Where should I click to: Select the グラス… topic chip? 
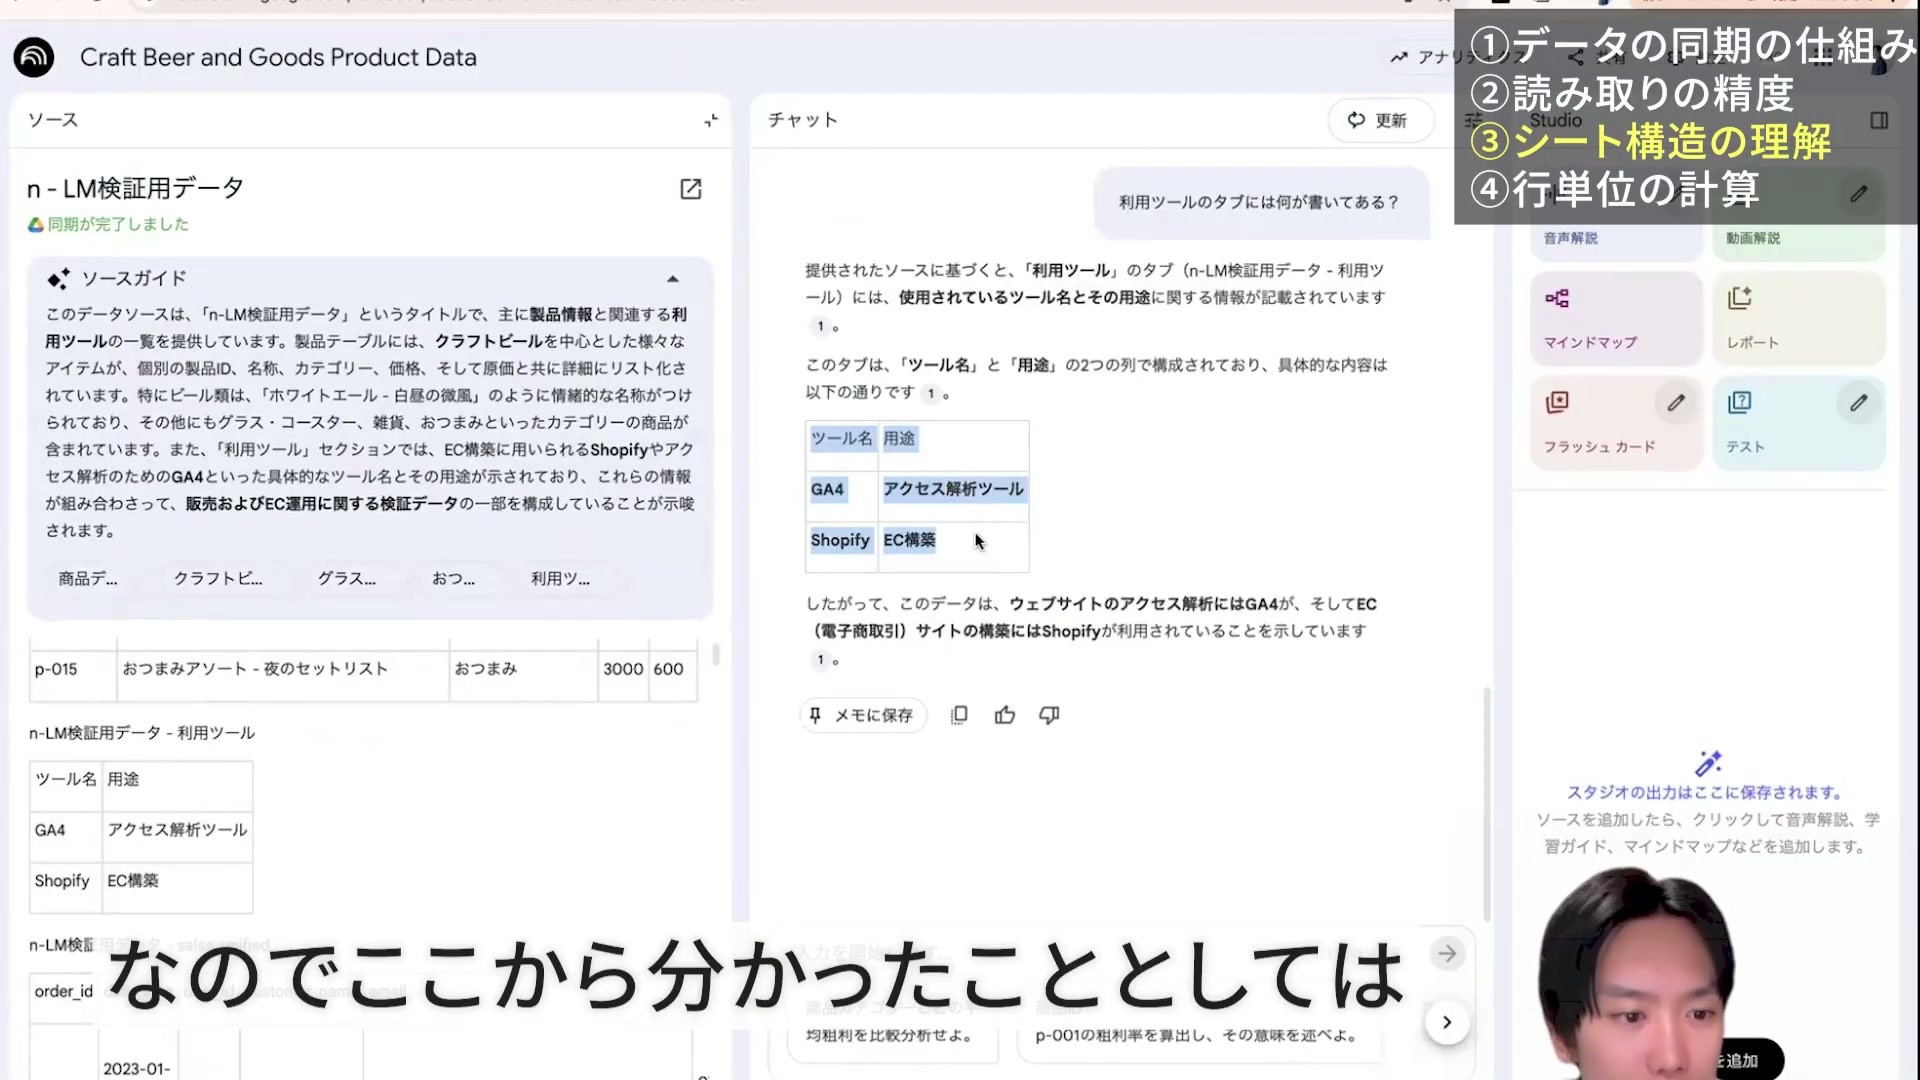tap(347, 578)
